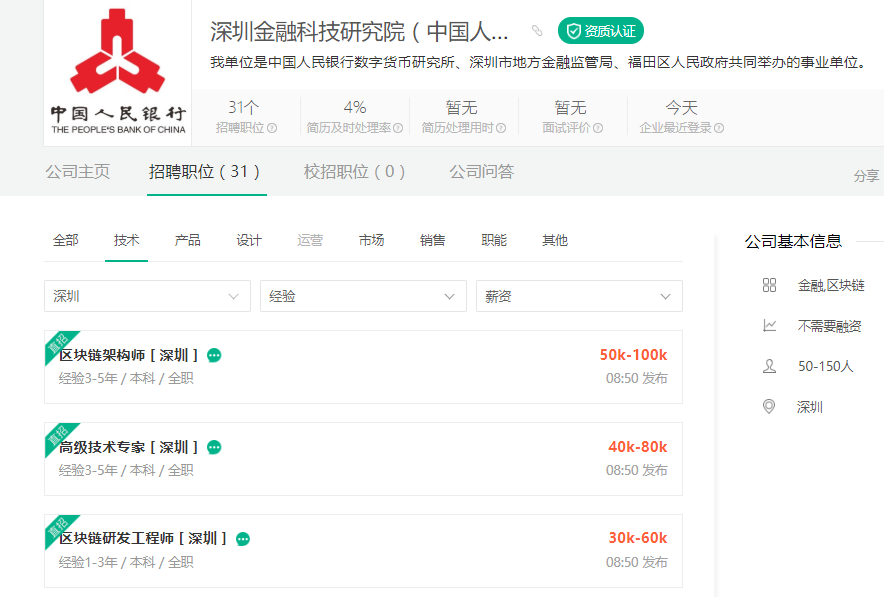Screen dimensions: 884x597
Task: Click the person icon beside 50-150人
Action: pos(769,366)
